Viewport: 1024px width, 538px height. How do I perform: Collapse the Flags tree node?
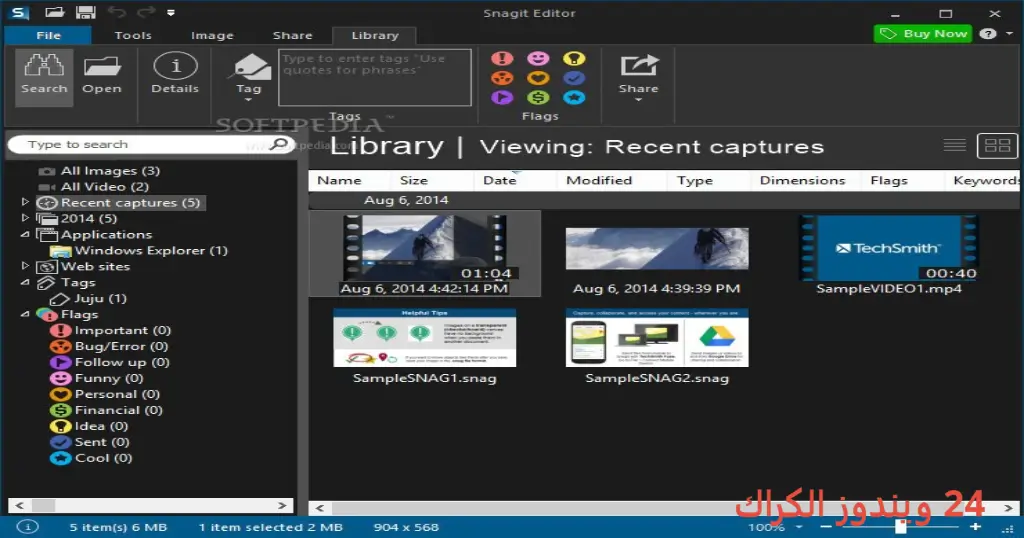coord(25,314)
